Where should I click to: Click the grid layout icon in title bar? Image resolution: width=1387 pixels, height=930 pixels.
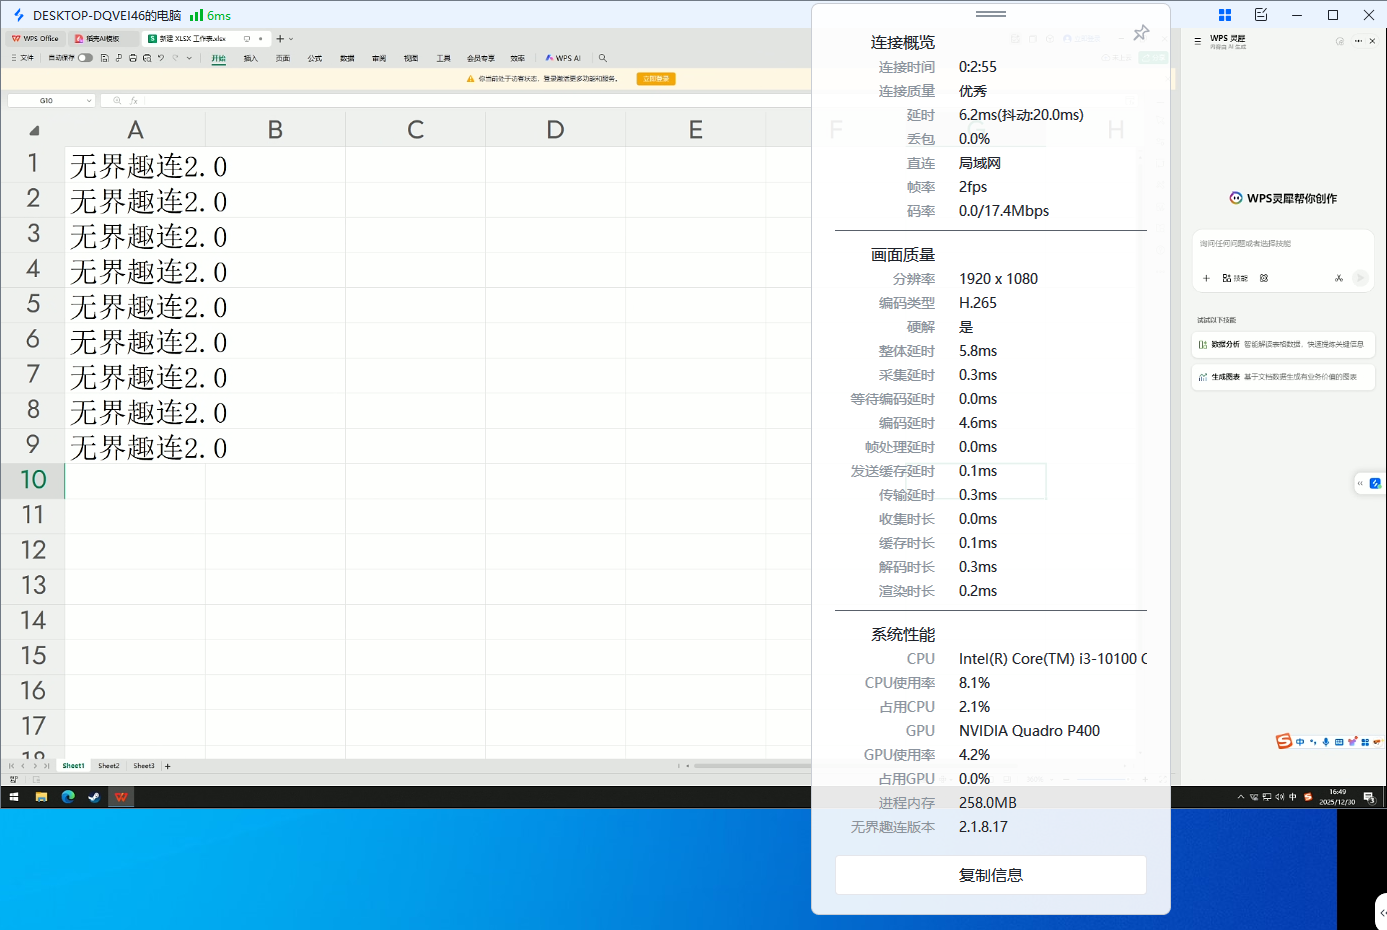(x=1224, y=15)
